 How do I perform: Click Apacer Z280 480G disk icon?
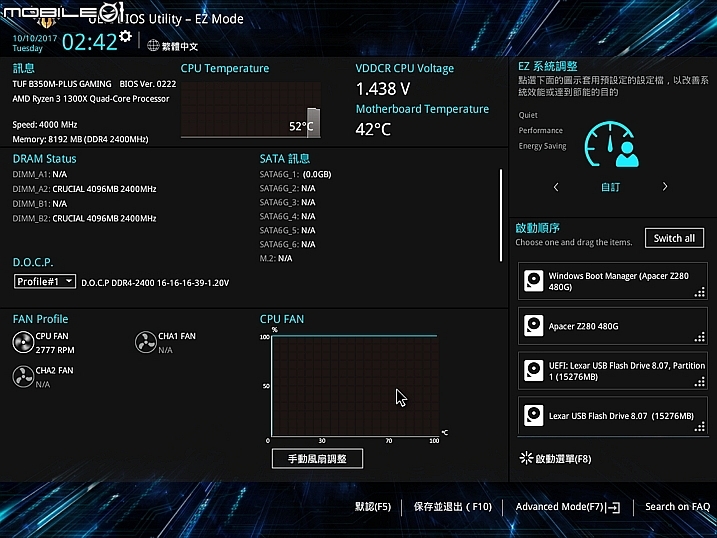534,325
